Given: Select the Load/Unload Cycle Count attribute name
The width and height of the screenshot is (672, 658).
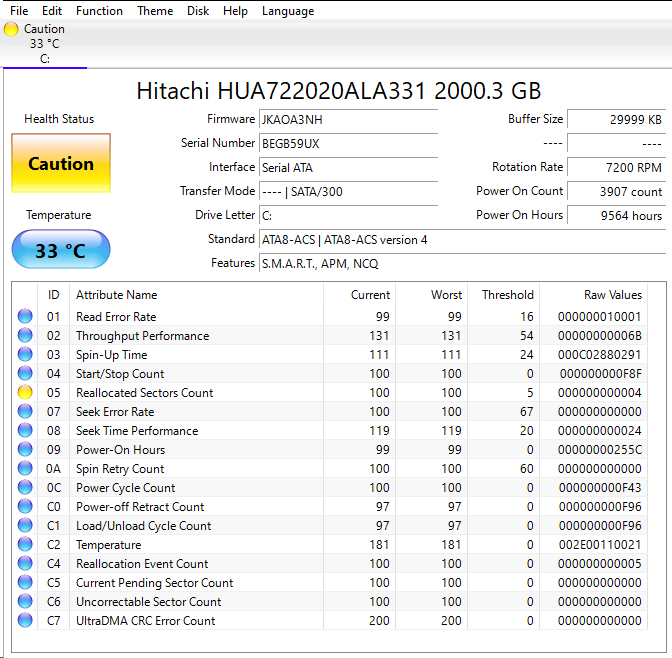Looking at the screenshot, I should click(x=144, y=526).
